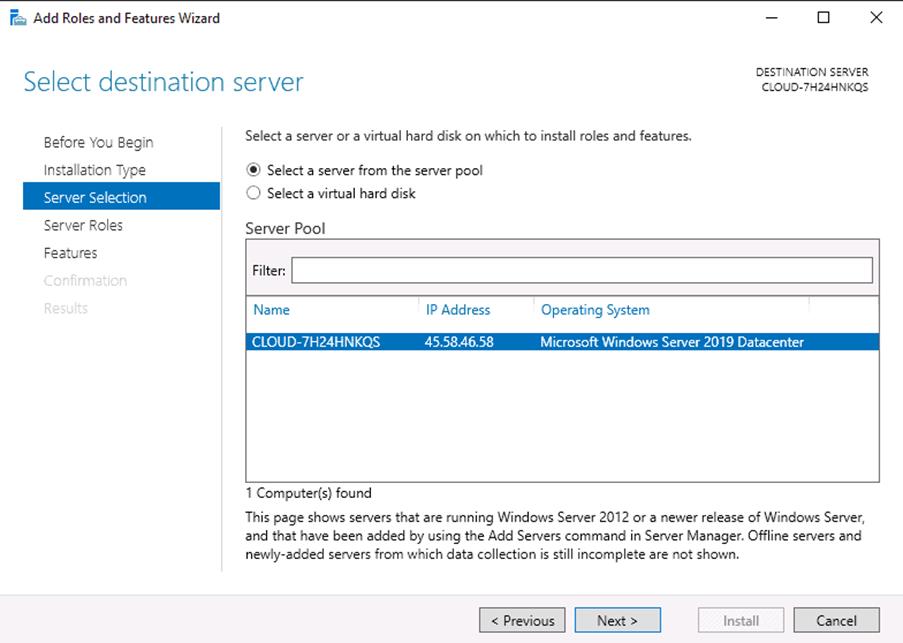This screenshot has height=643, width=903.
Task: Open the Server Selection step
Action: pyautogui.click(x=95, y=198)
